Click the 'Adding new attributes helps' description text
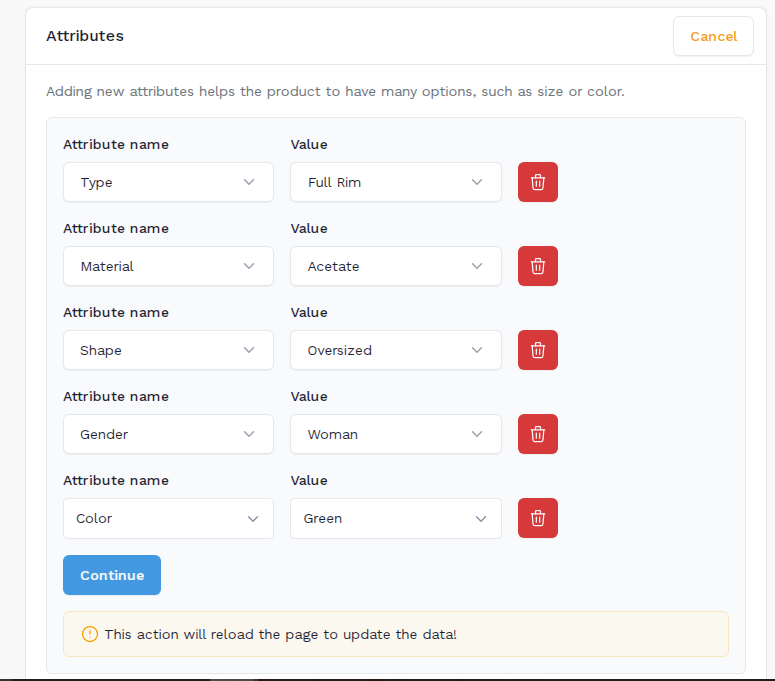This screenshot has width=775, height=681. tap(335, 91)
